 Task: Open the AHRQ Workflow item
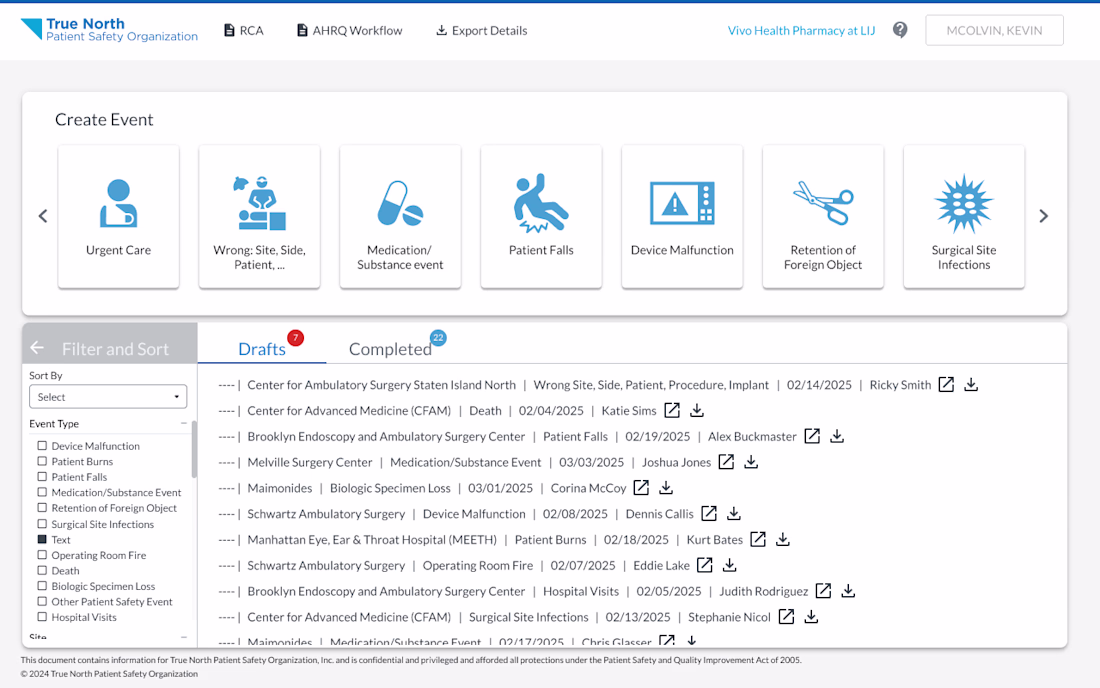(349, 30)
